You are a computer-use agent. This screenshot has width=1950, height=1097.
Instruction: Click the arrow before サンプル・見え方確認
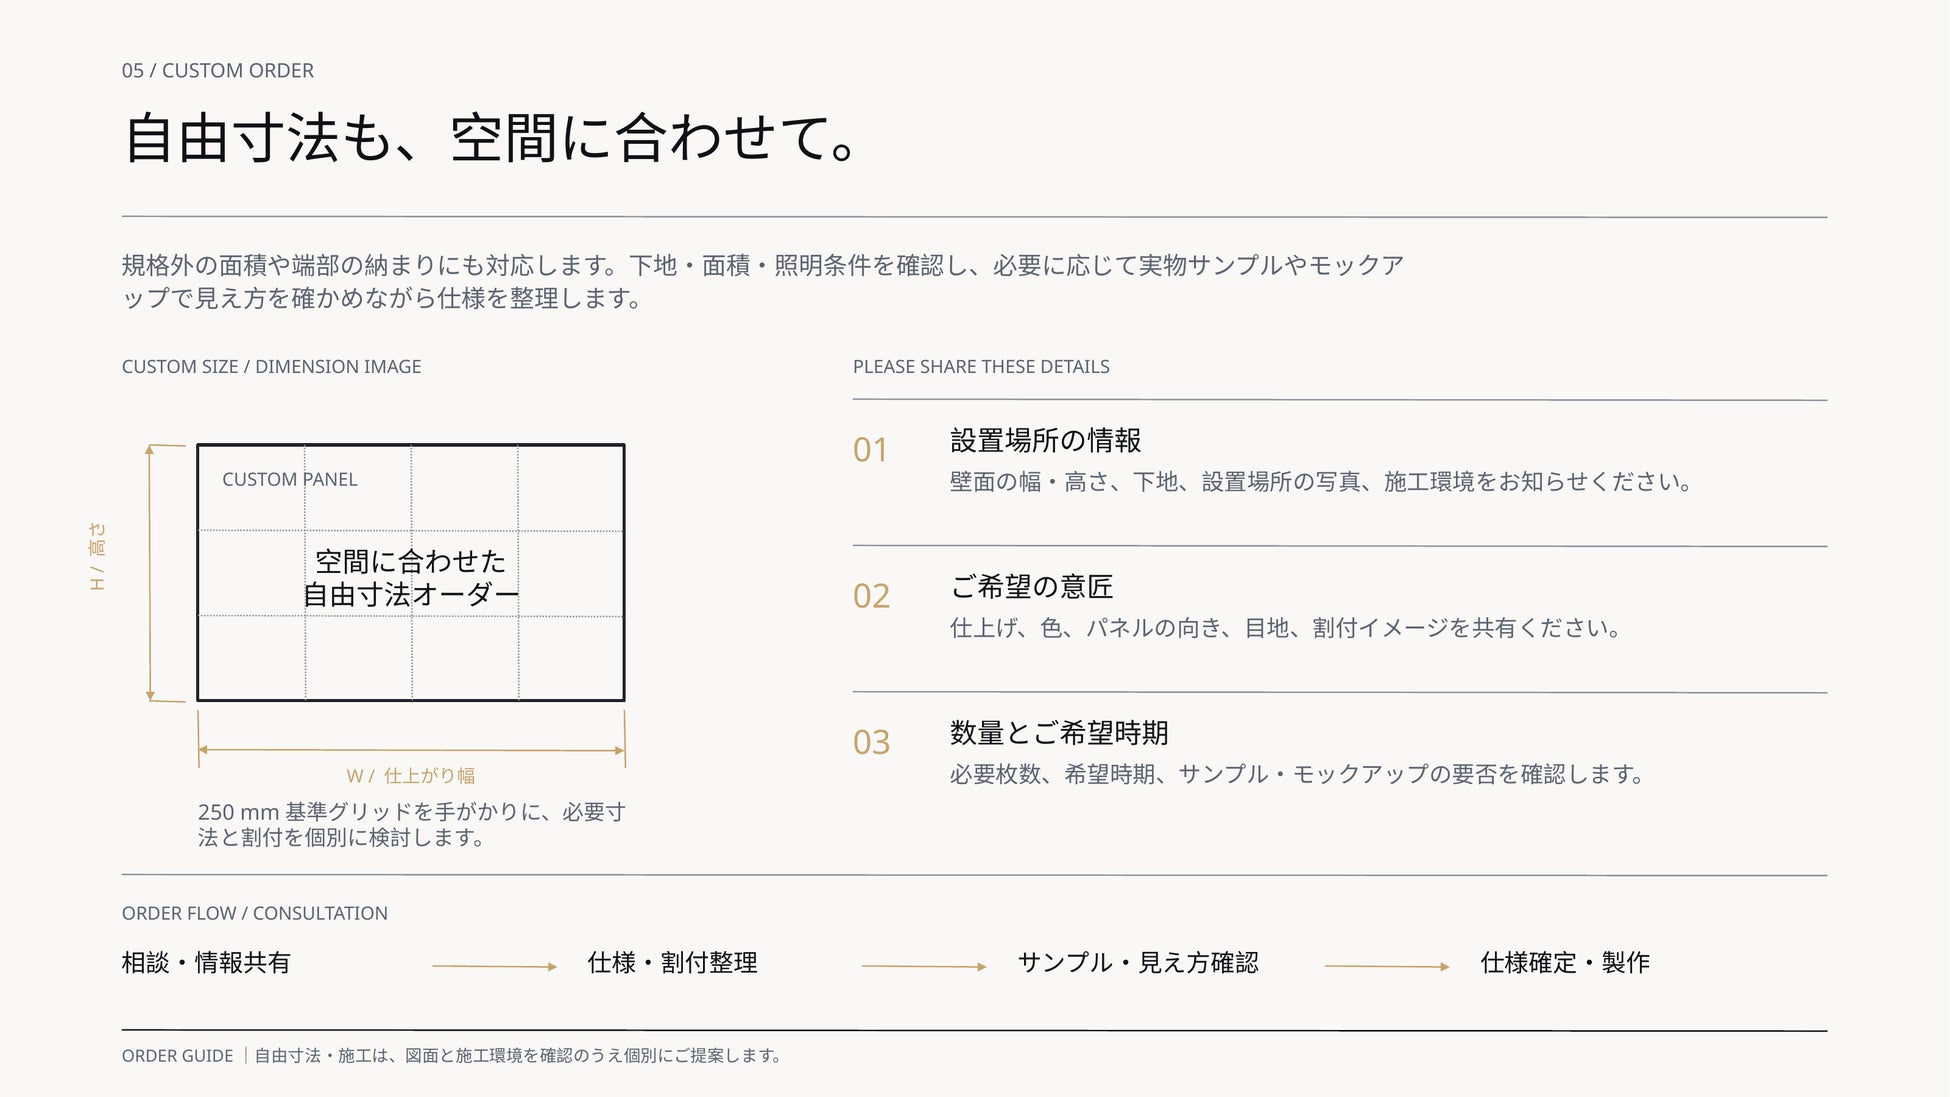(x=924, y=966)
